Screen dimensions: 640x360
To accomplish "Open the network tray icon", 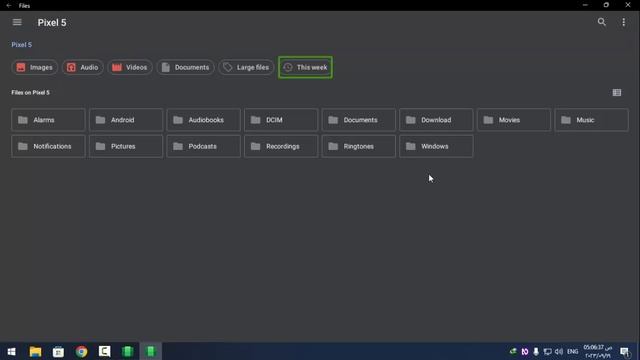I will point(547,351).
